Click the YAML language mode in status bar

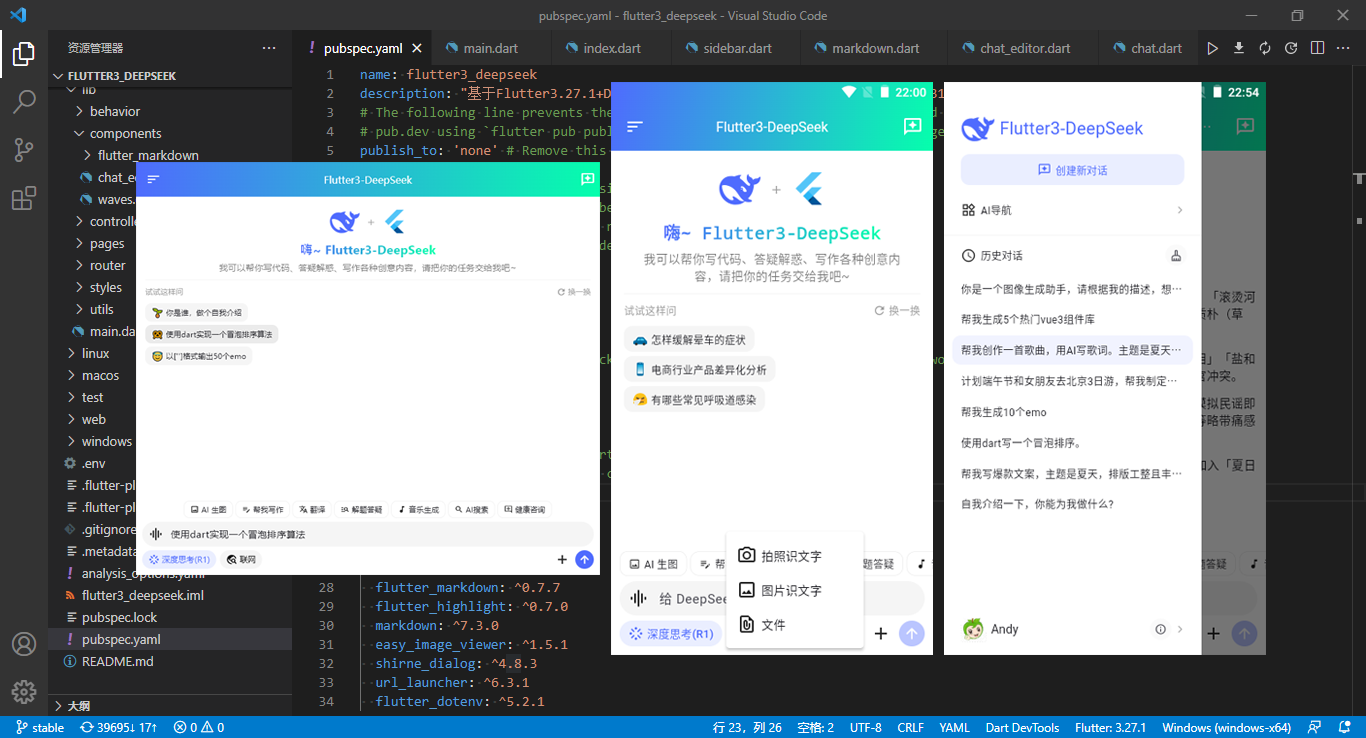click(954, 728)
